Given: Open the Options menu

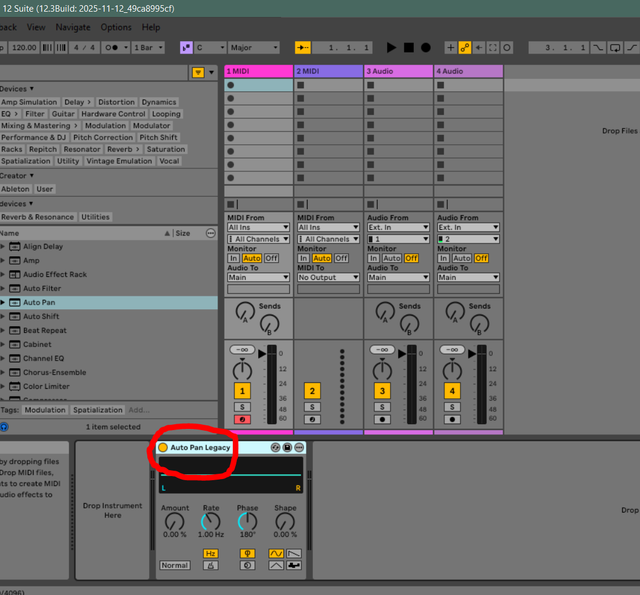Looking at the screenshot, I should pos(116,27).
